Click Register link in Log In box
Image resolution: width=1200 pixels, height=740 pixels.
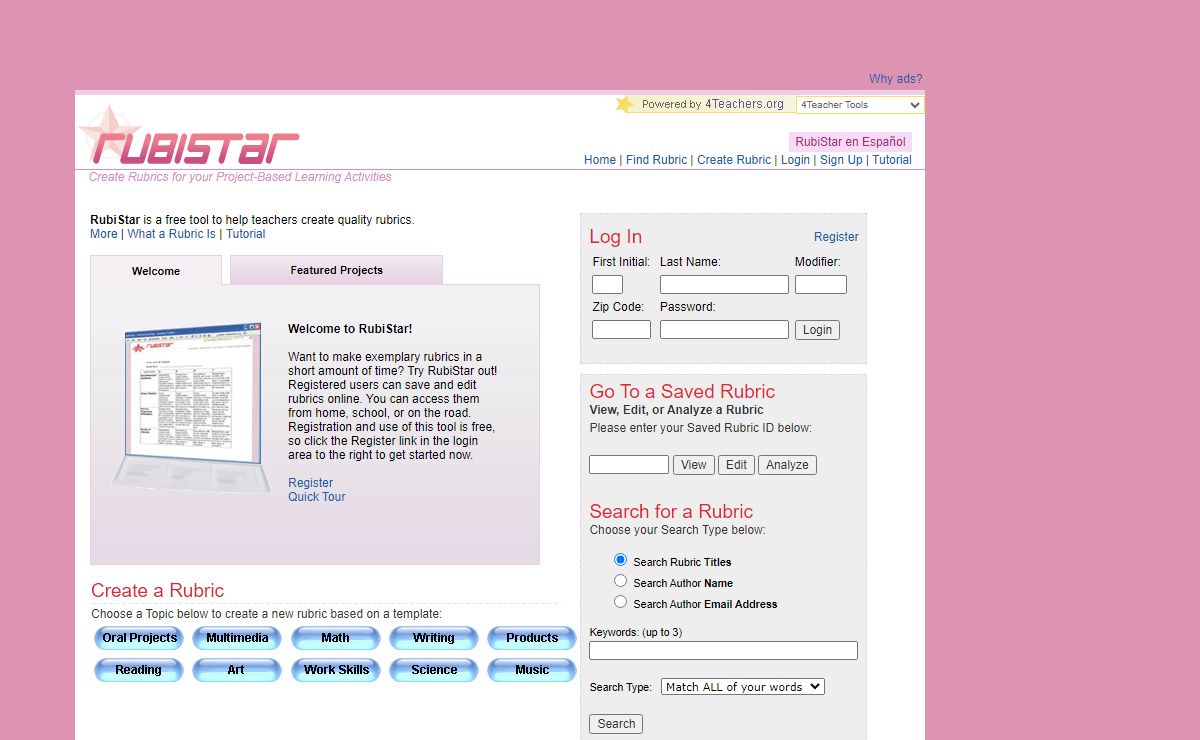coord(836,237)
